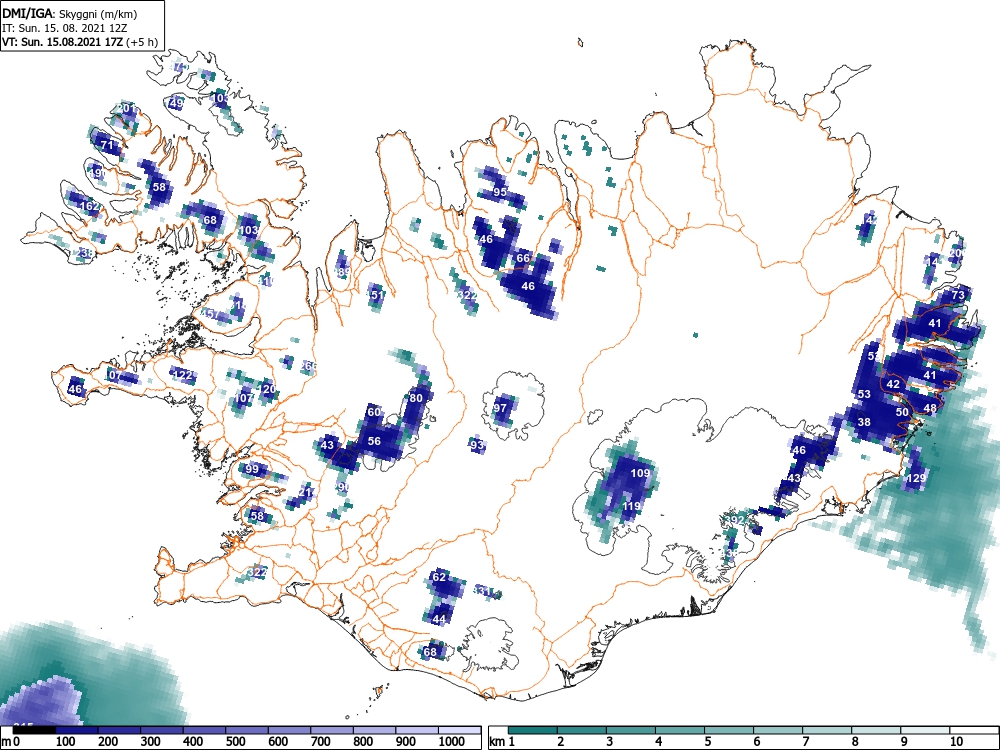Screen dimensions: 1000x750
Task: Click the '129' visibility value on the east coast
Action: pyautogui.click(x=916, y=478)
